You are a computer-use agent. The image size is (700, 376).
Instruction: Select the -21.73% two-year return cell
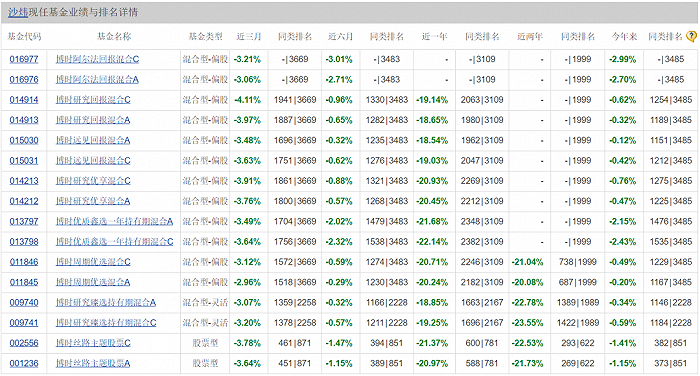click(x=527, y=363)
